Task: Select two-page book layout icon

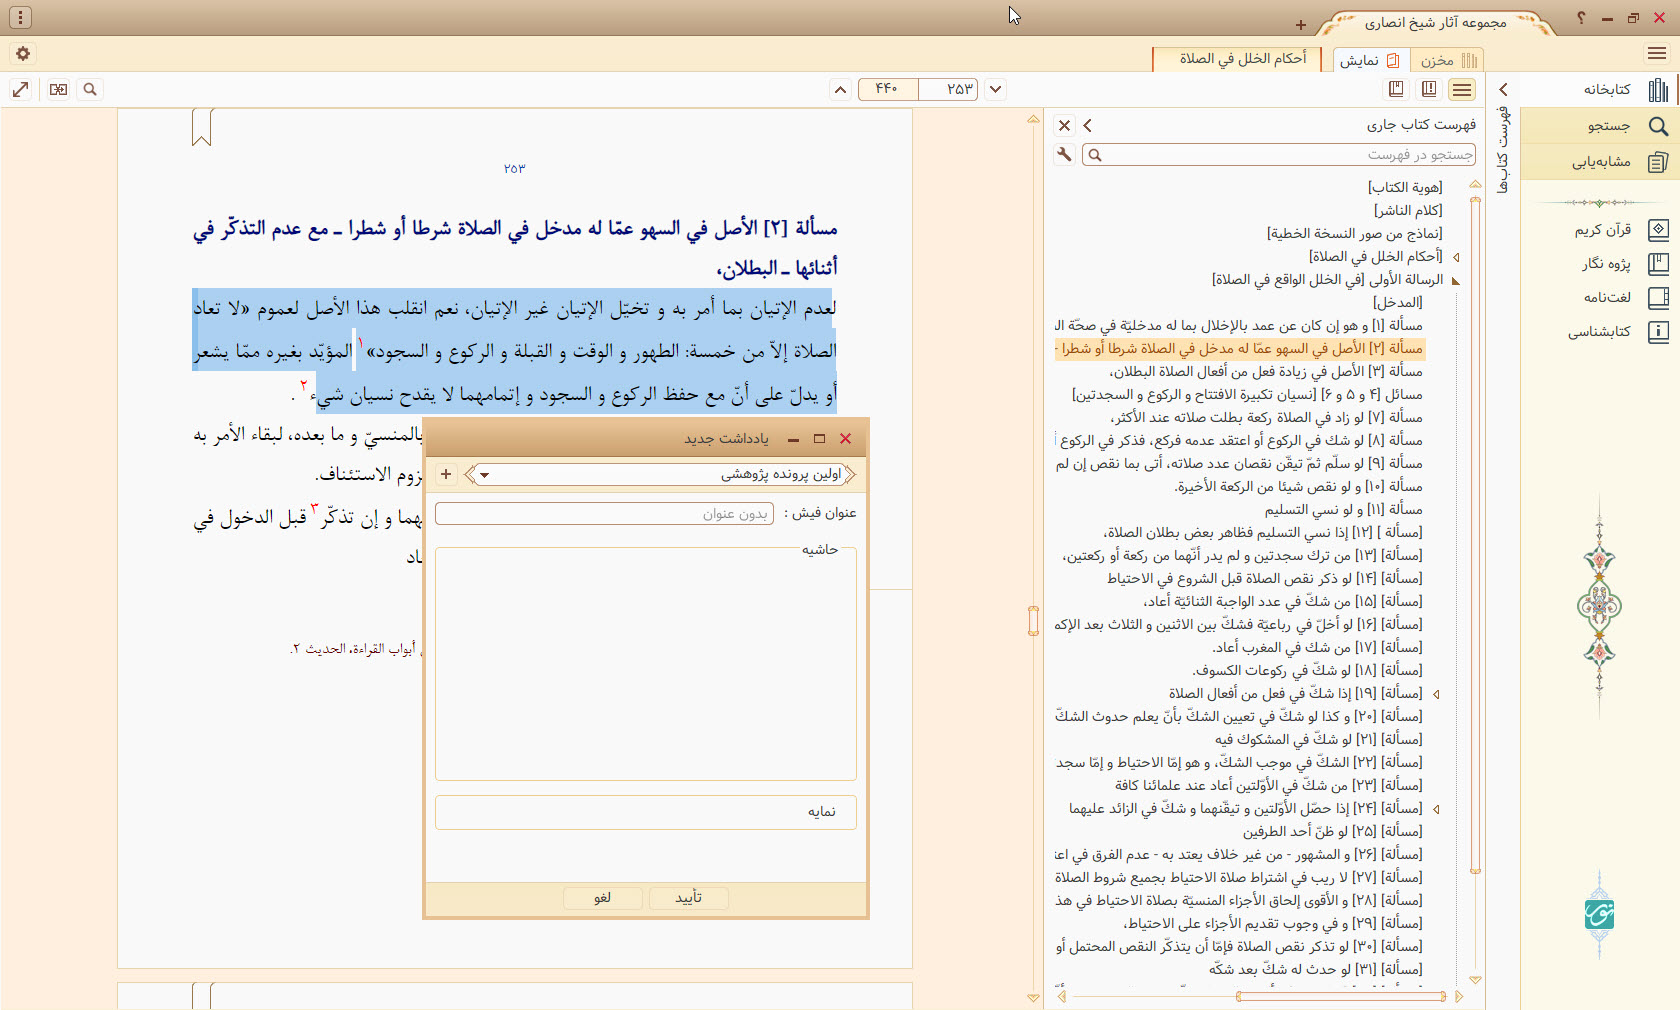Action: (1429, 89)
